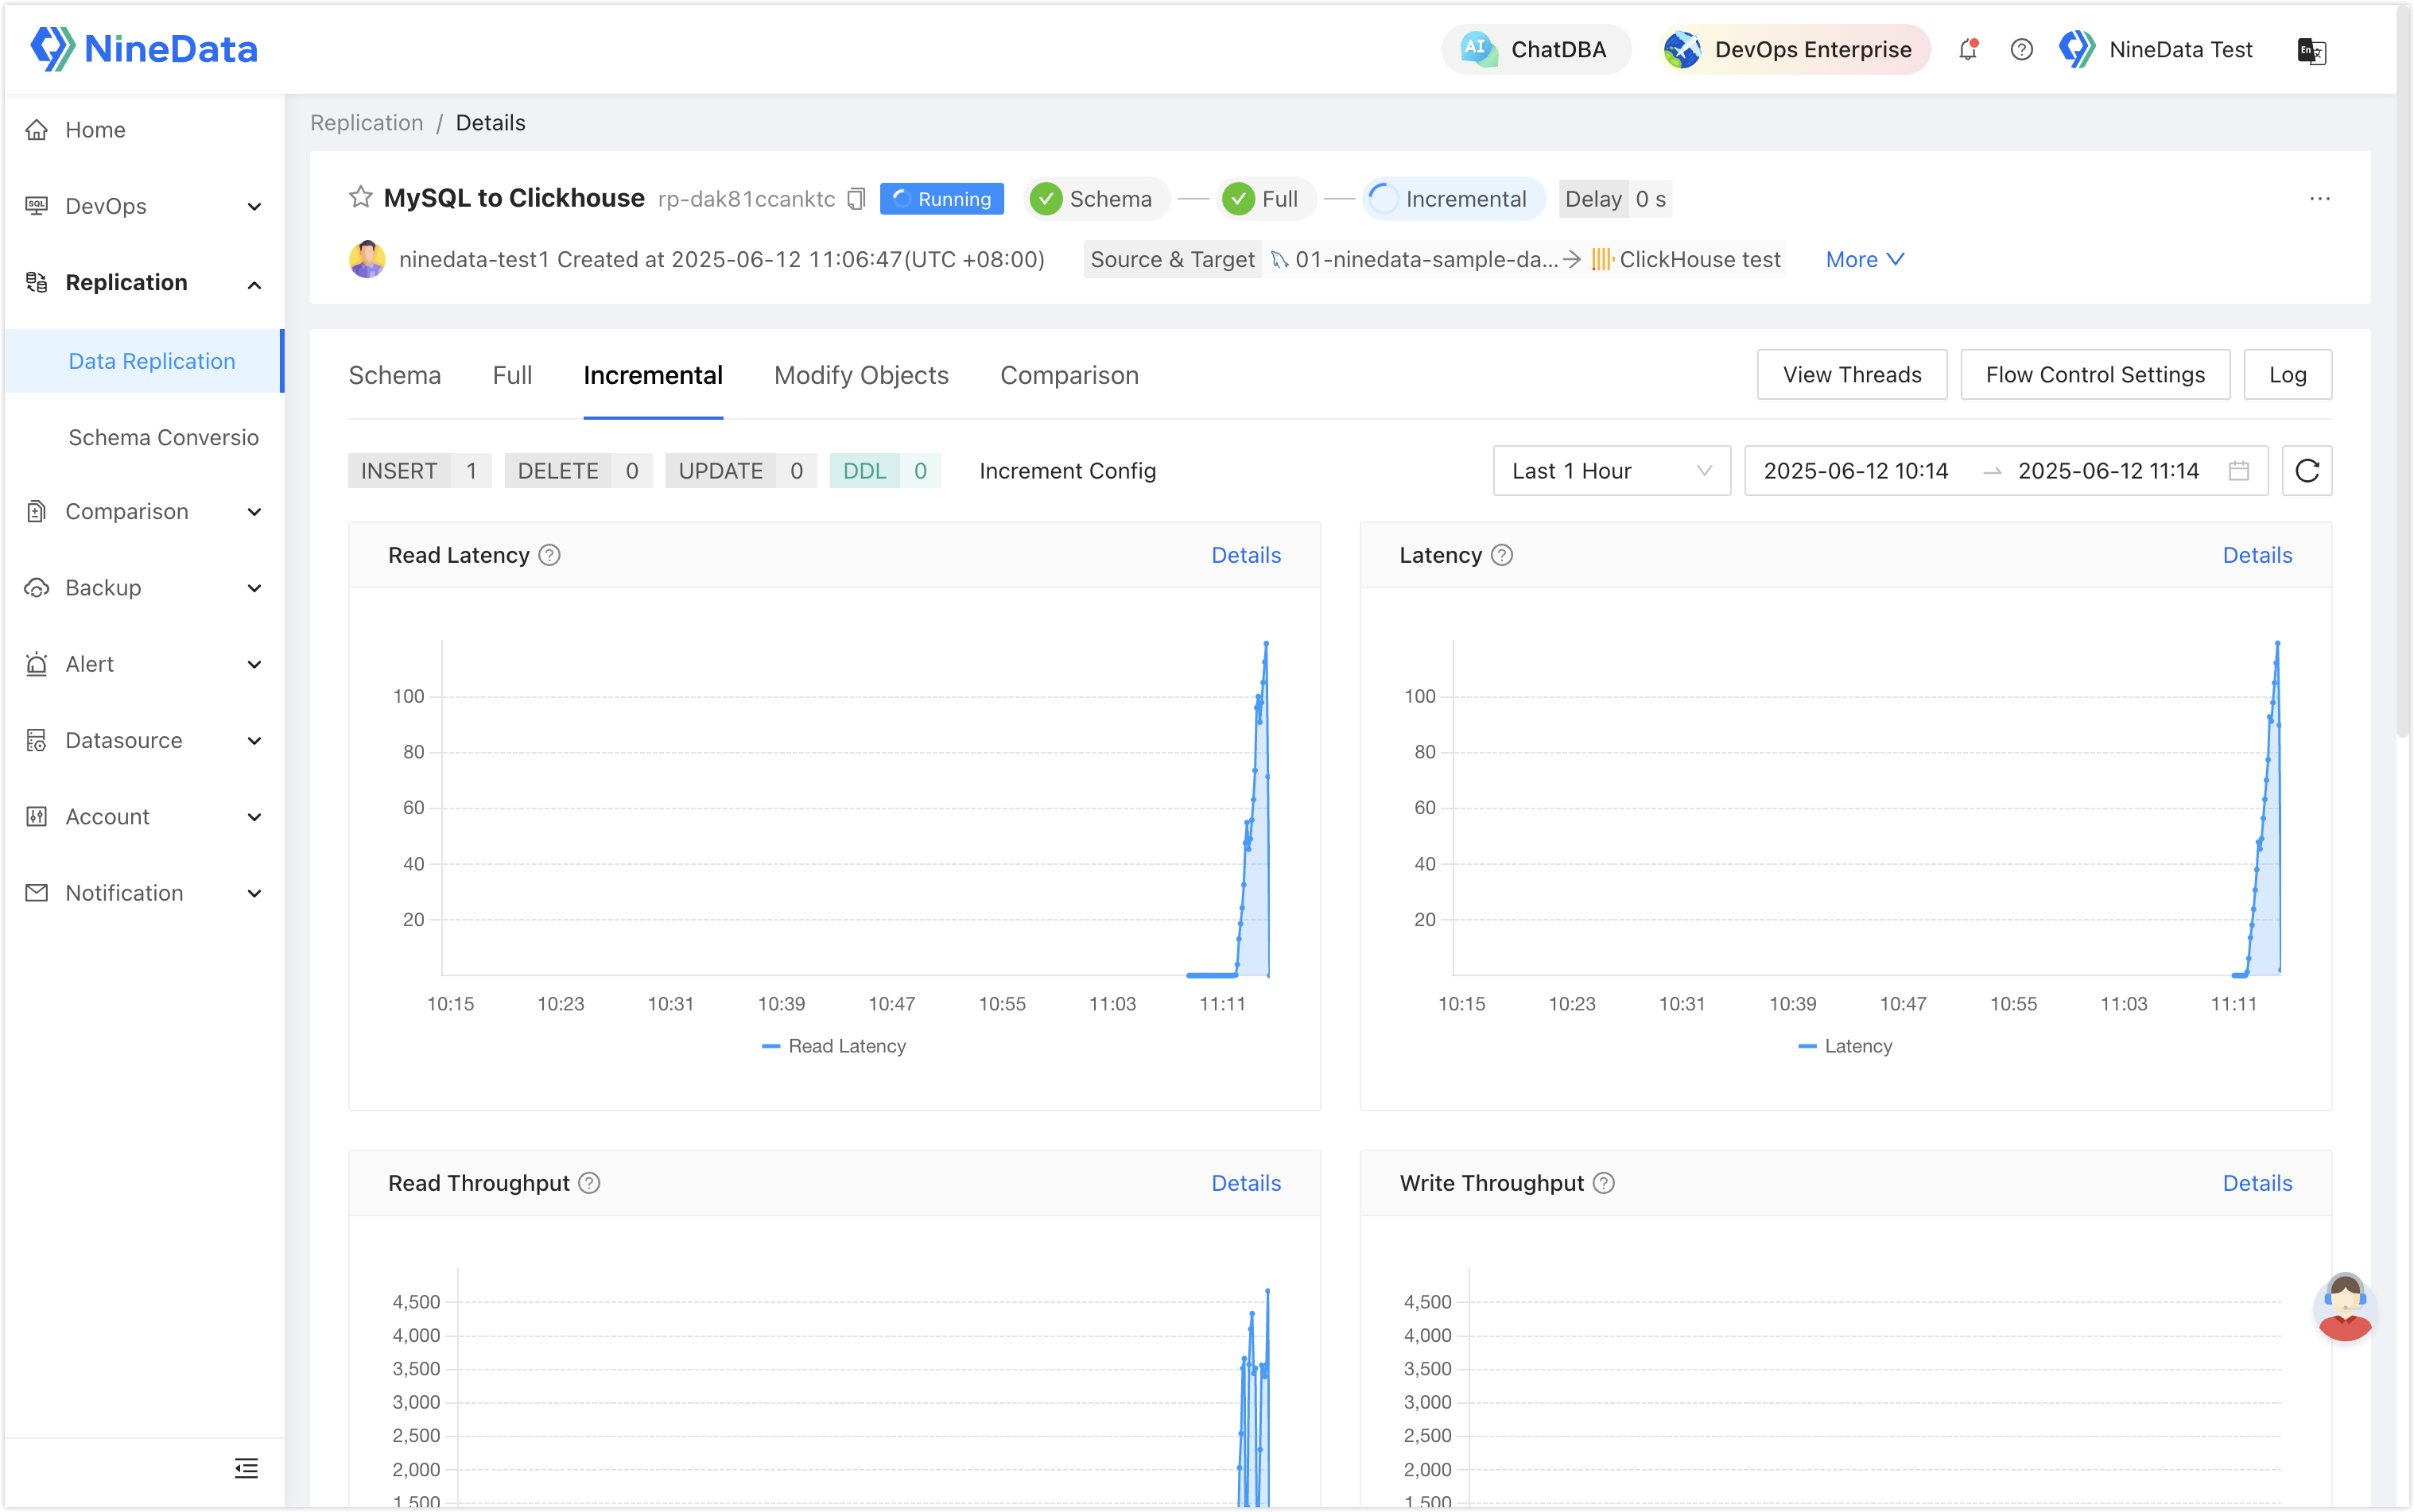2414x1512 pixels.
Task: Toggle the Latency legend series
Action: [1845, 1046]
